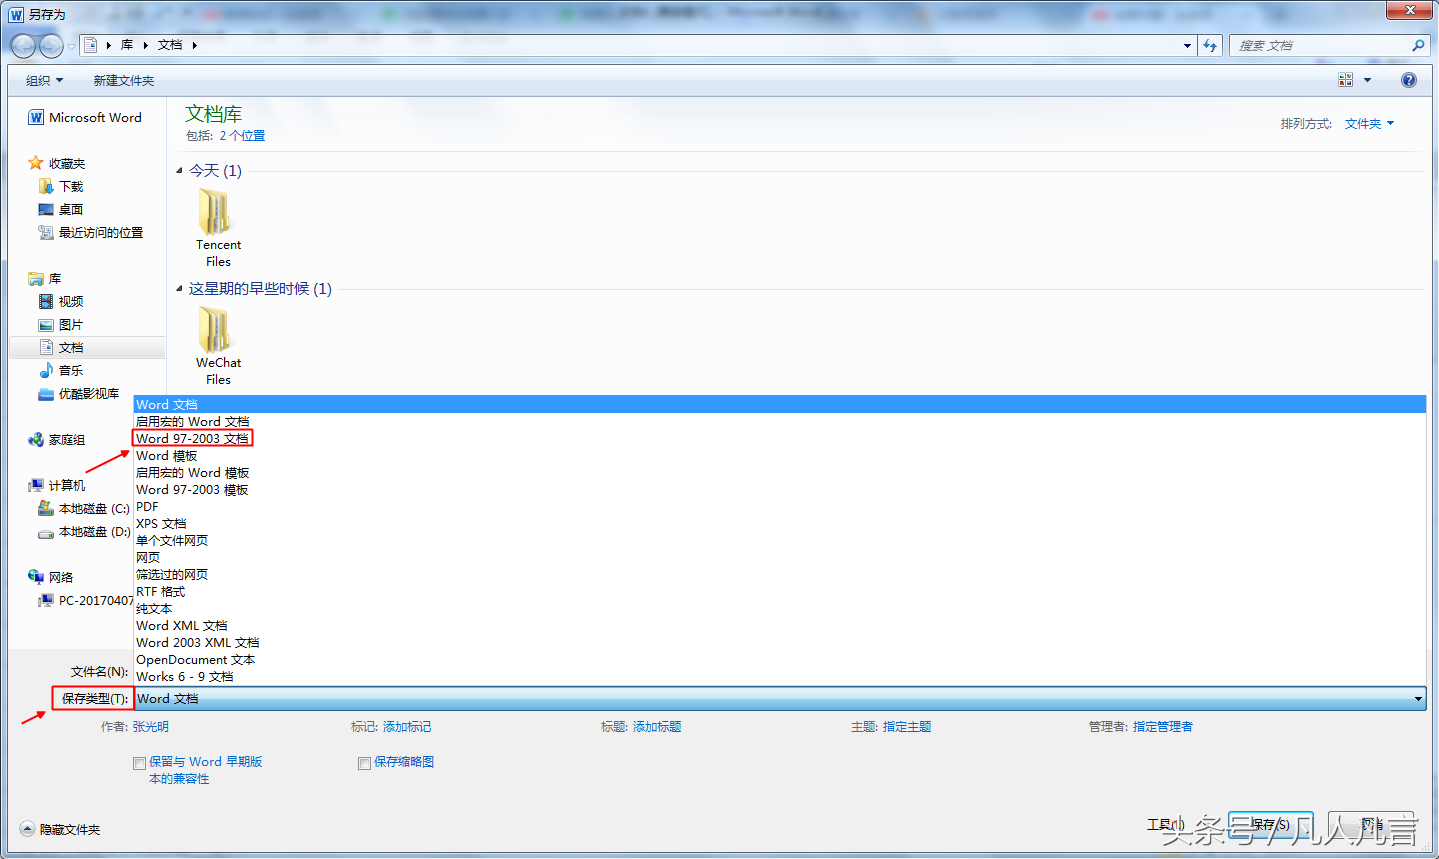1439x859 pixels.
Task: Choose 启用宏的 Word 文档 option
Action: click(780, 421)
